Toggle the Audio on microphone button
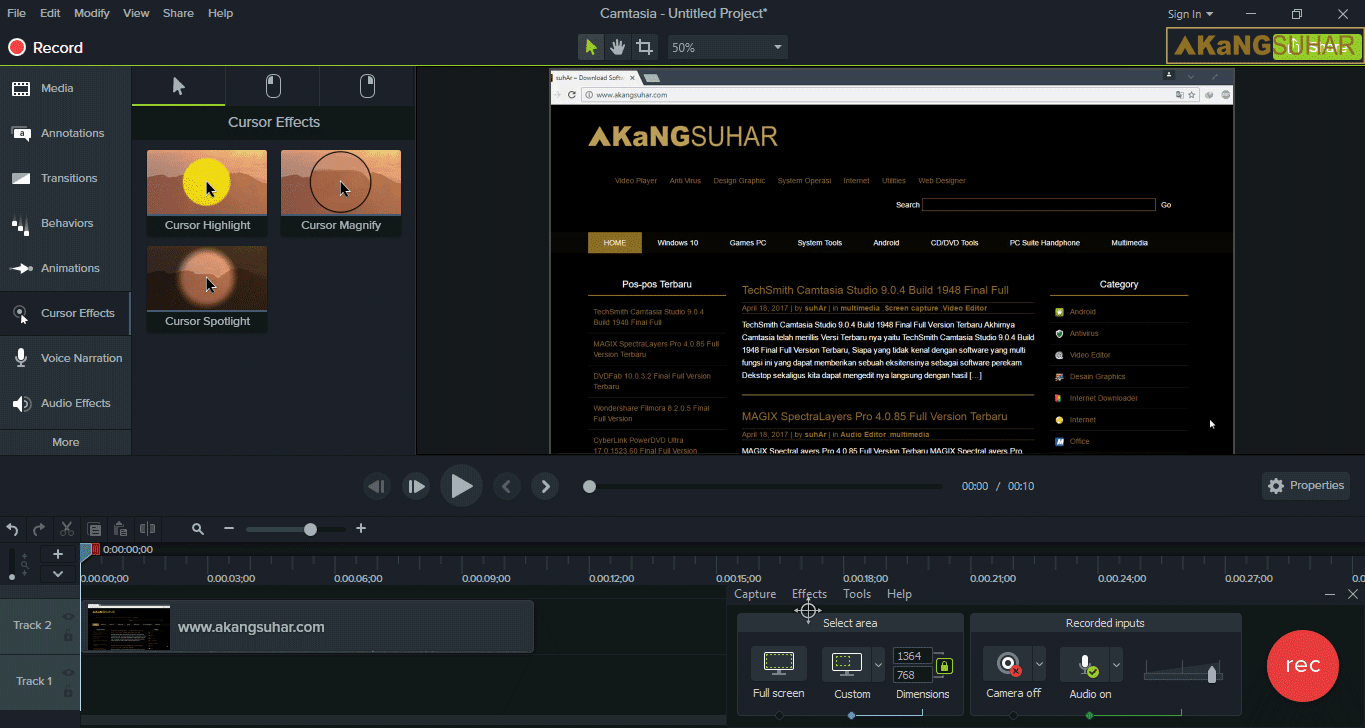 1085,664
